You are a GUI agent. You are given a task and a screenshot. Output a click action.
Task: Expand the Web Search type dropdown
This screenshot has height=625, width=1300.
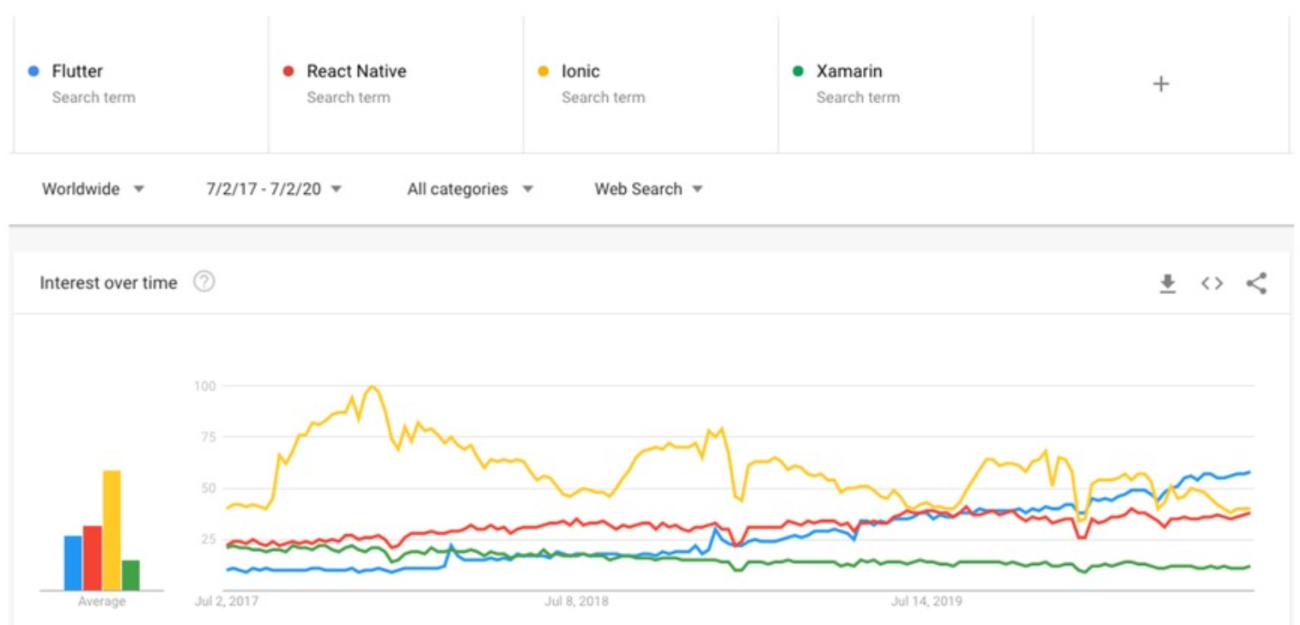[x=649, y=189]
